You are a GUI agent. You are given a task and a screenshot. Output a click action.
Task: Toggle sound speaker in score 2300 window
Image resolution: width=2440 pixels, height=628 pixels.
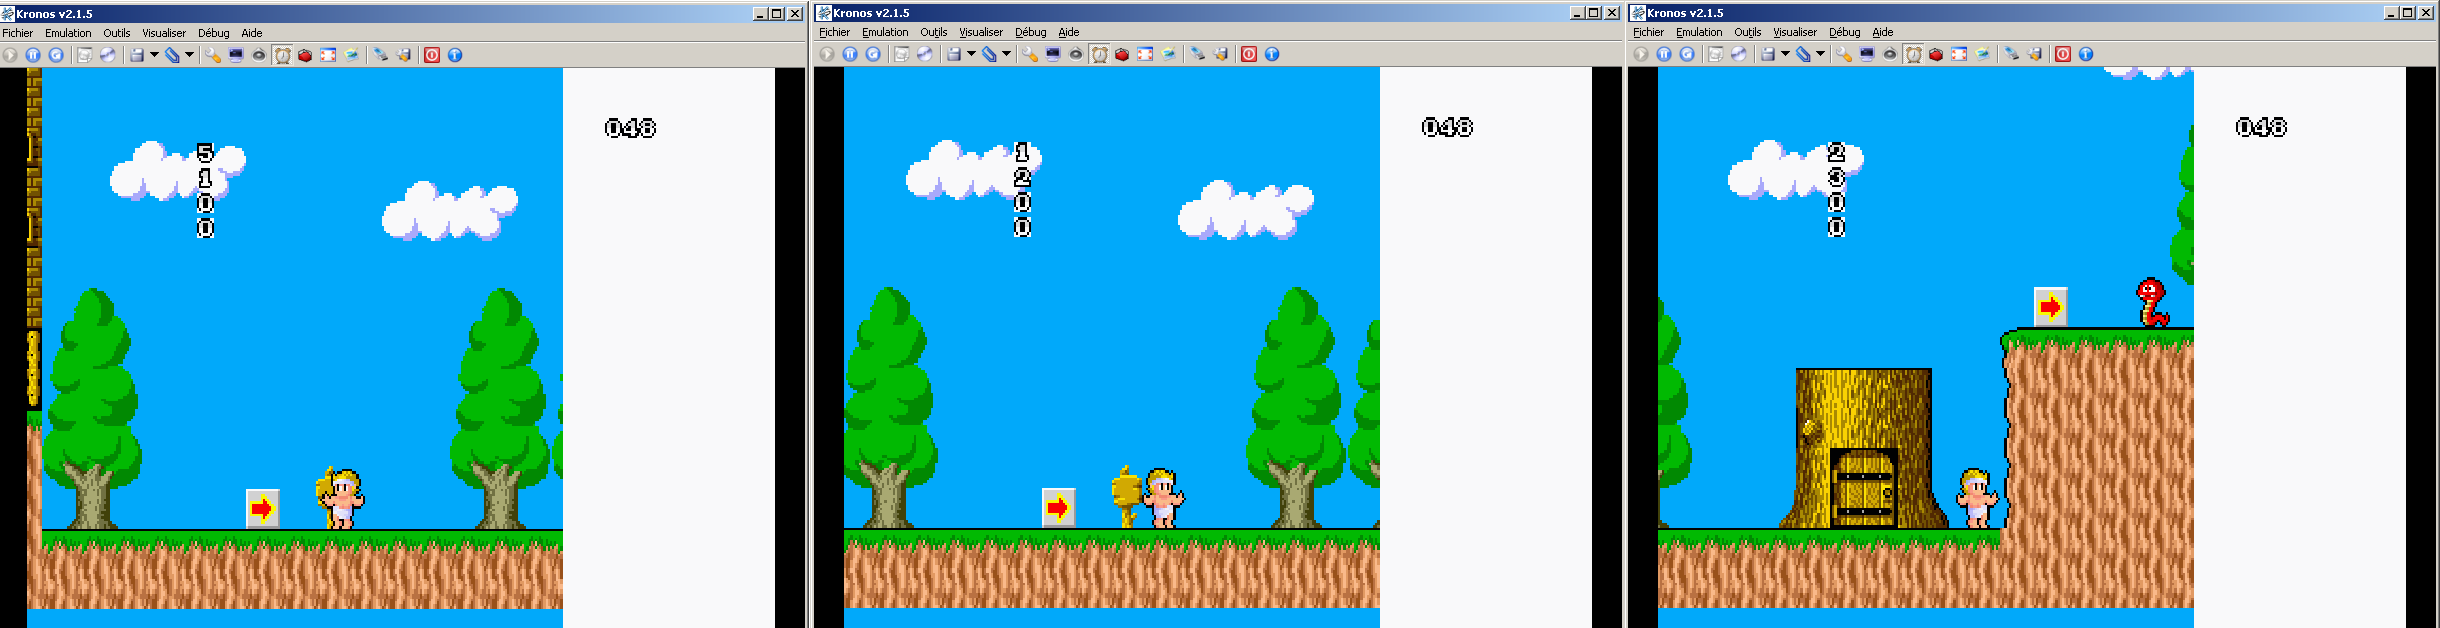pyautogui.click(x=1890, y=54)
